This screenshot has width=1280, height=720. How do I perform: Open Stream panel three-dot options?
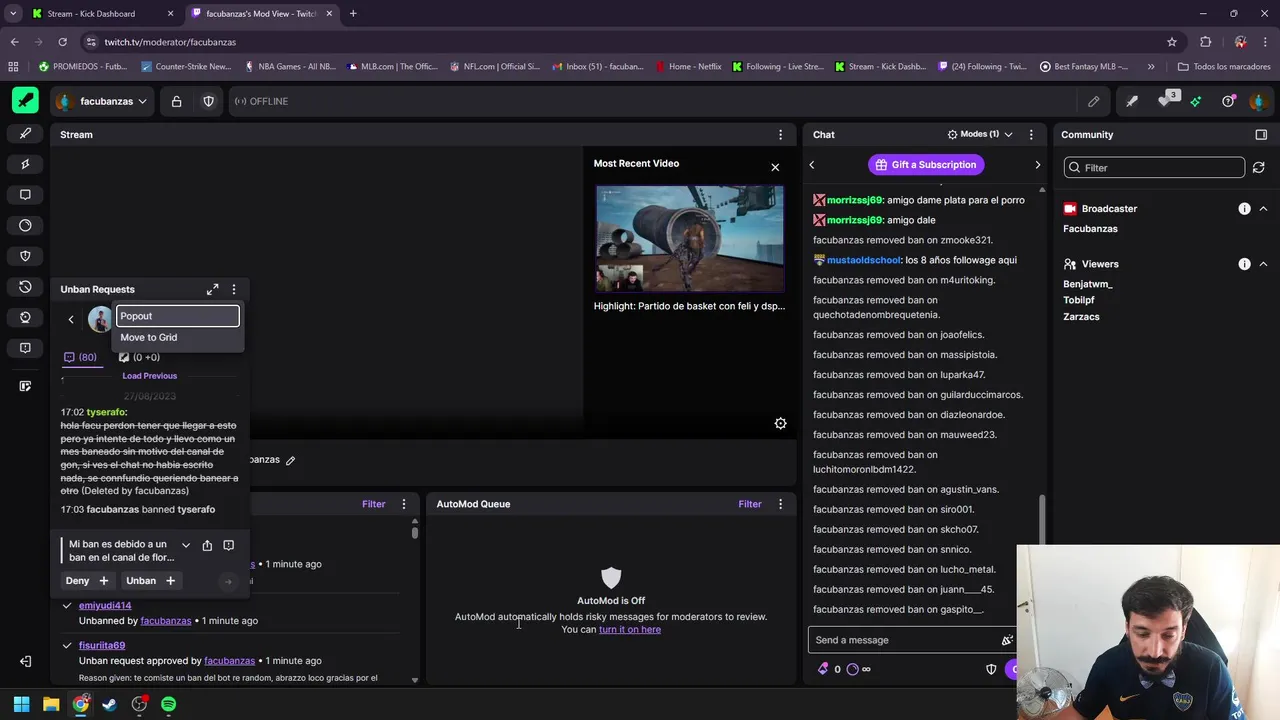[x=781, y=134]
